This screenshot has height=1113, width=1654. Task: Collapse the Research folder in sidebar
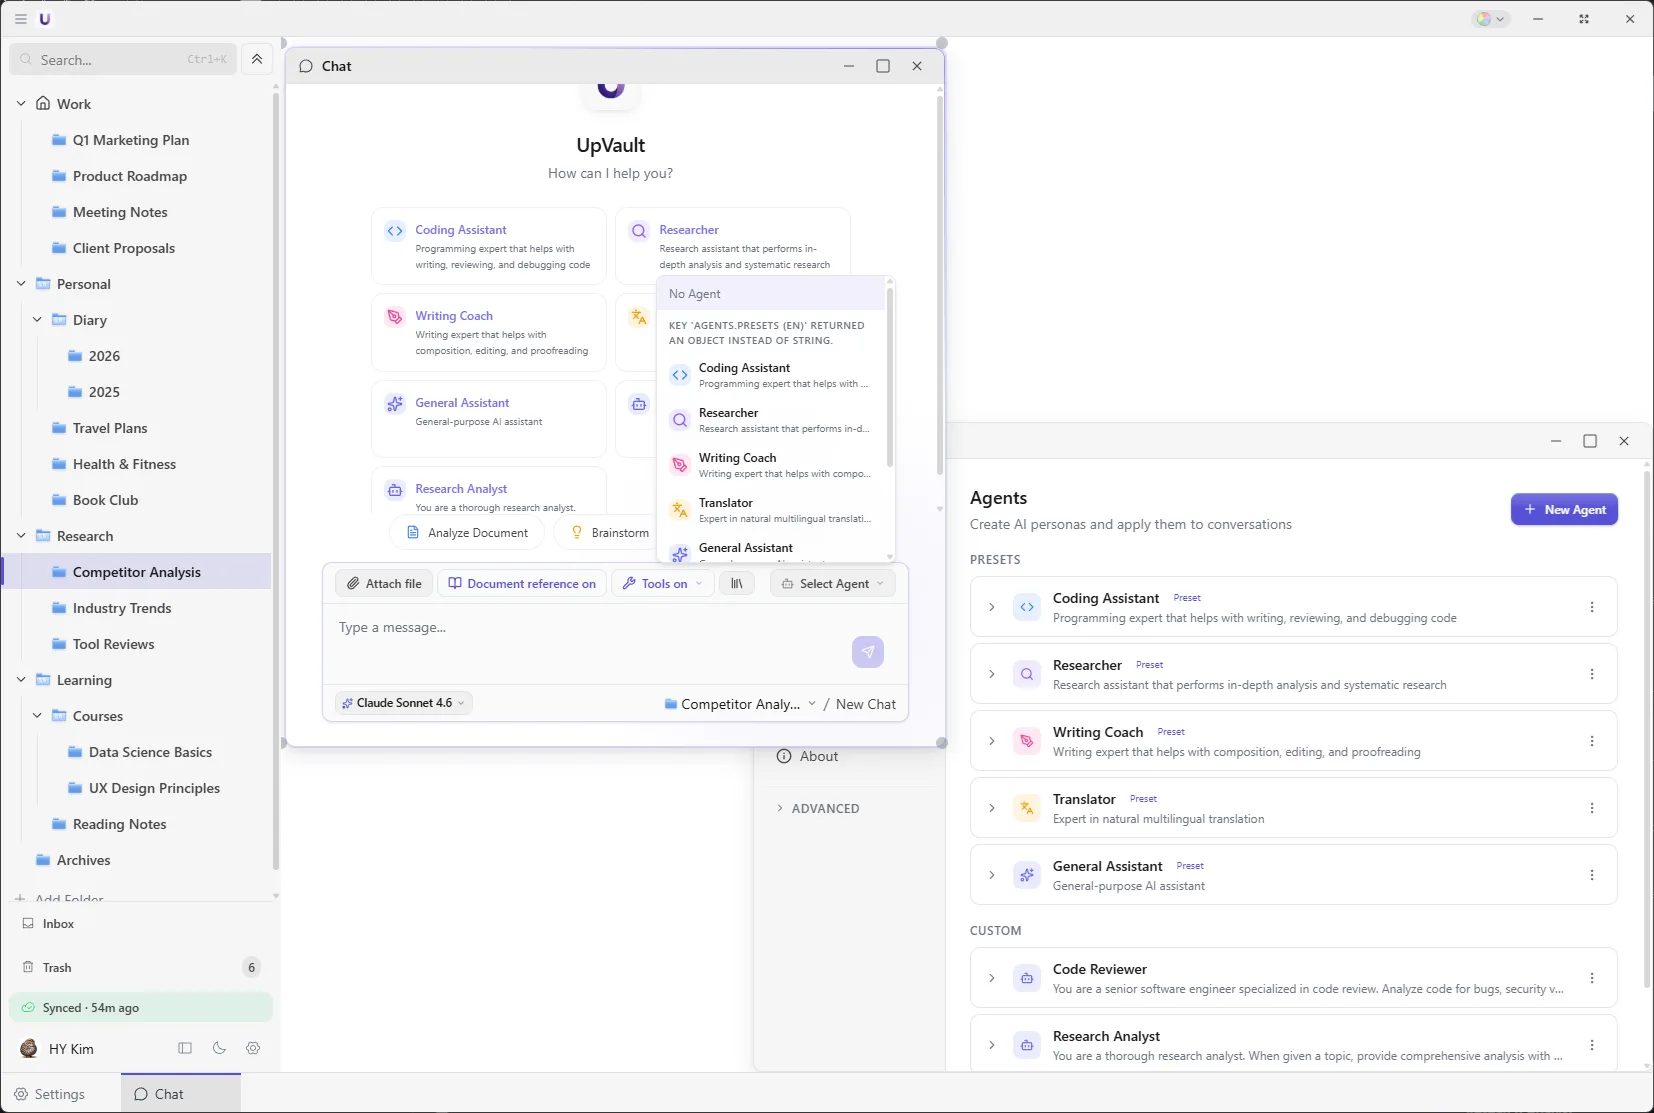pyautogui.click(x=21, y=536)
